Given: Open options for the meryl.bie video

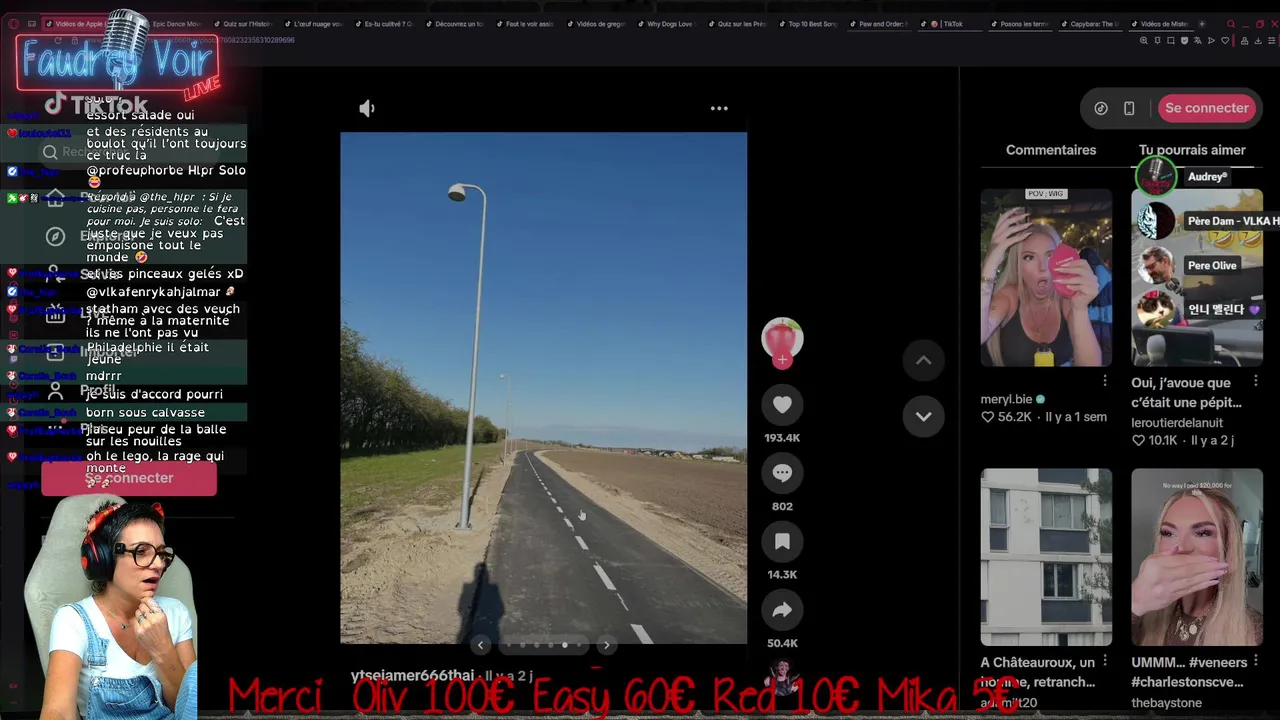Looking at the screenshot, I should pyautogui.click(x=1105, y=381).
